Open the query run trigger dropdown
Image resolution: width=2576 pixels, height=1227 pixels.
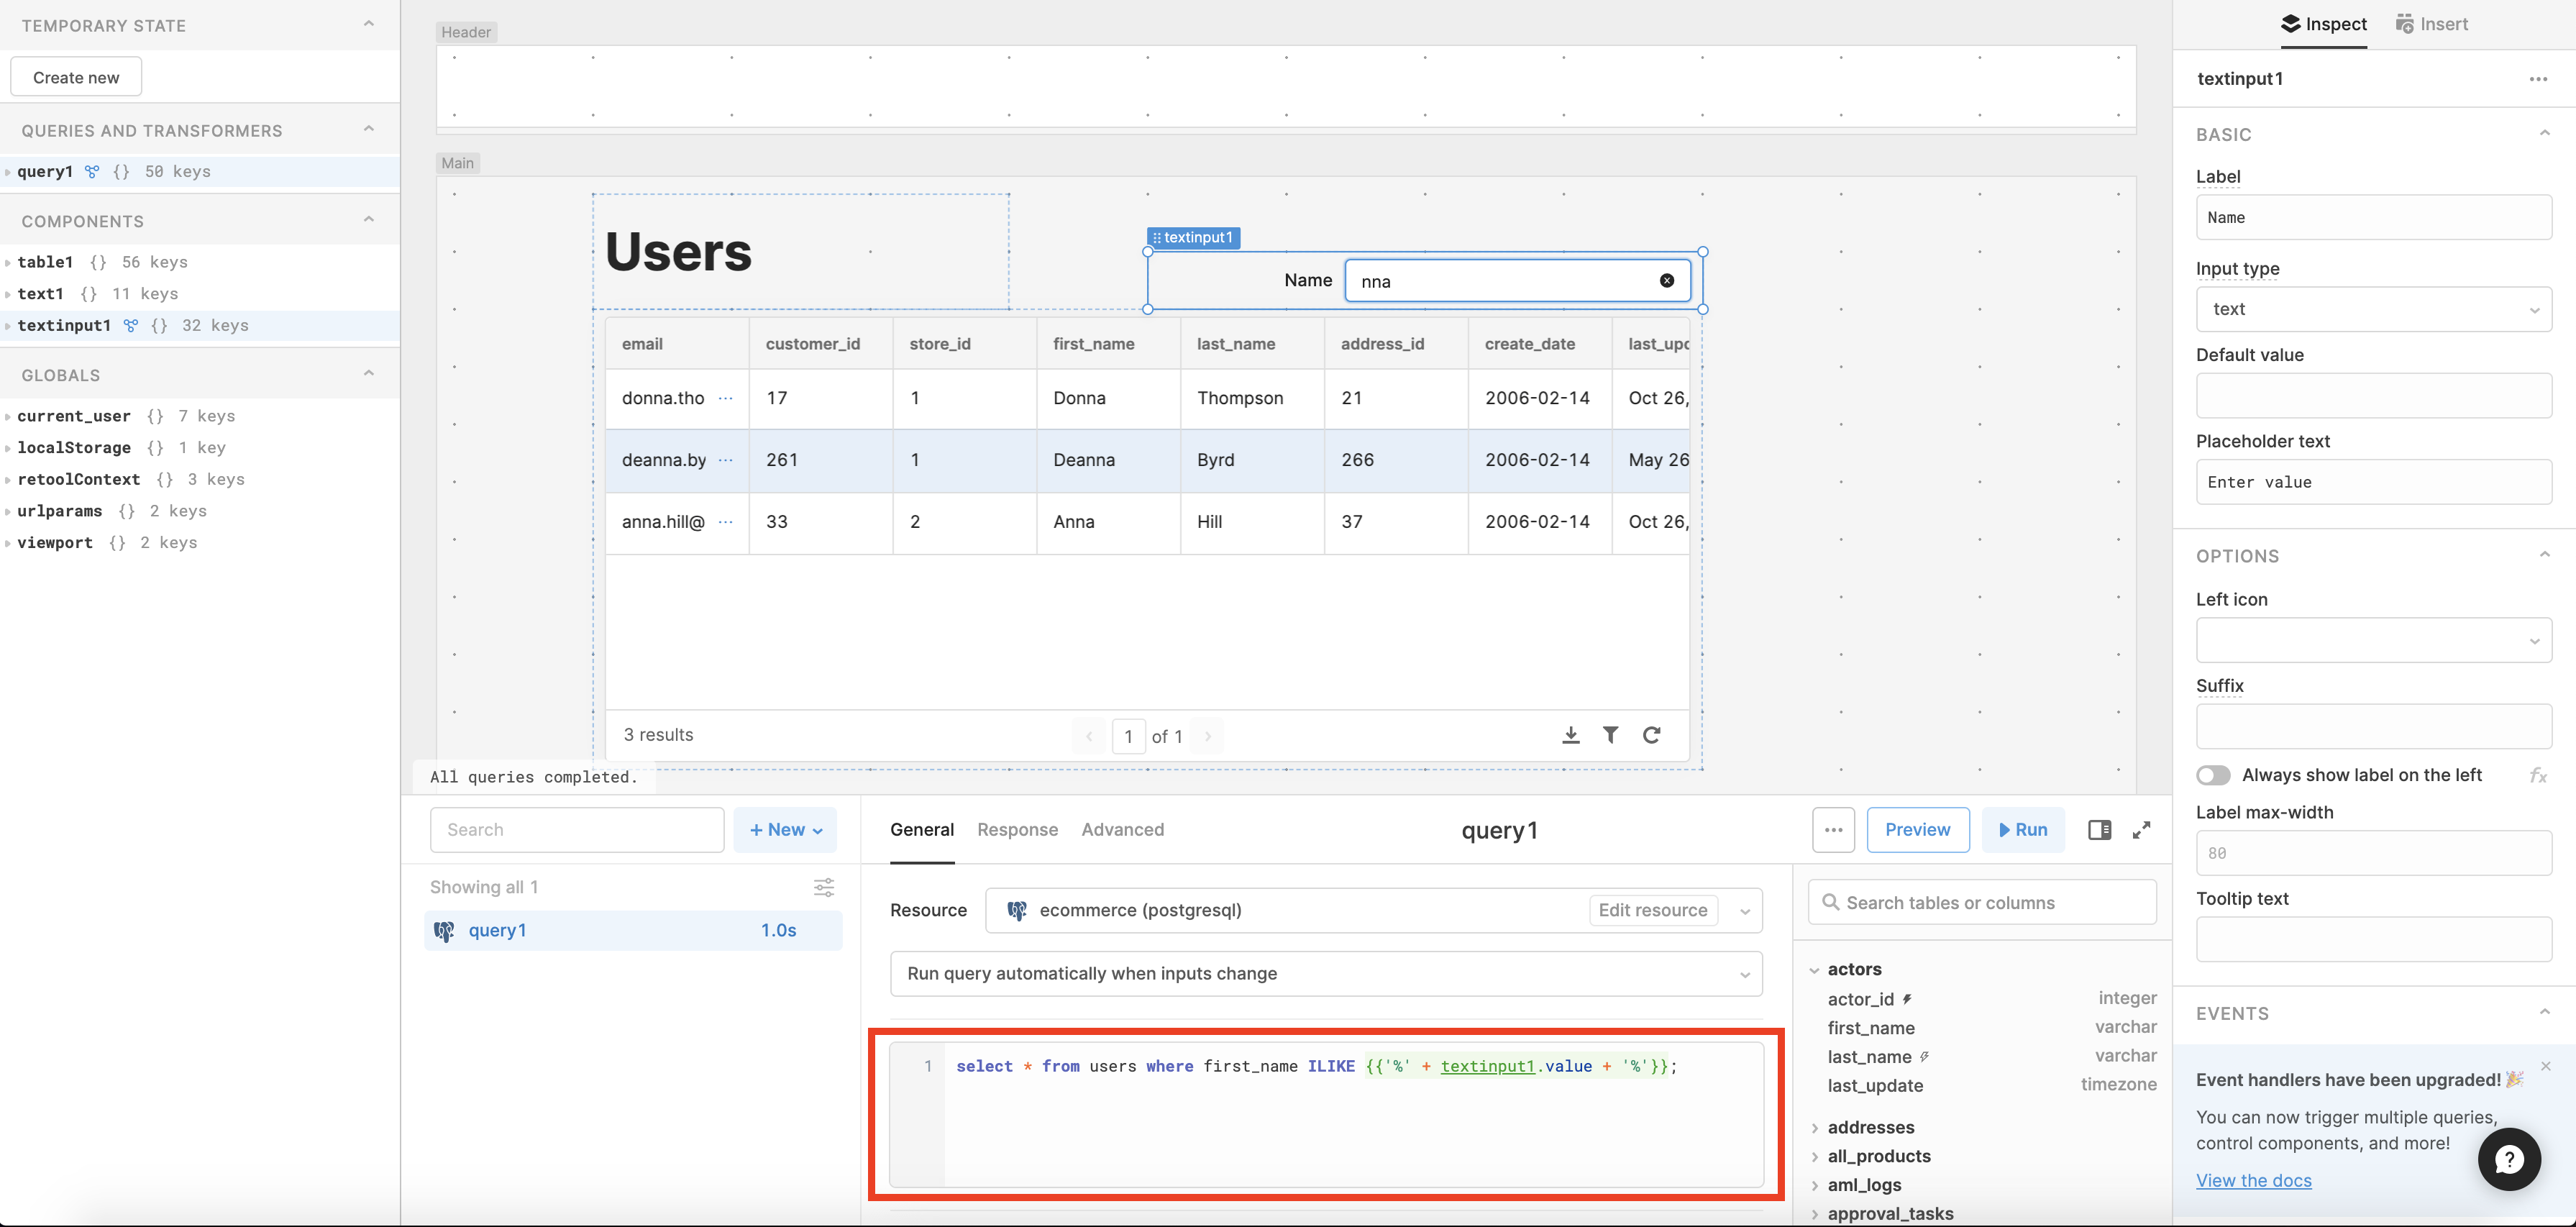click(x=1326, y=974)
